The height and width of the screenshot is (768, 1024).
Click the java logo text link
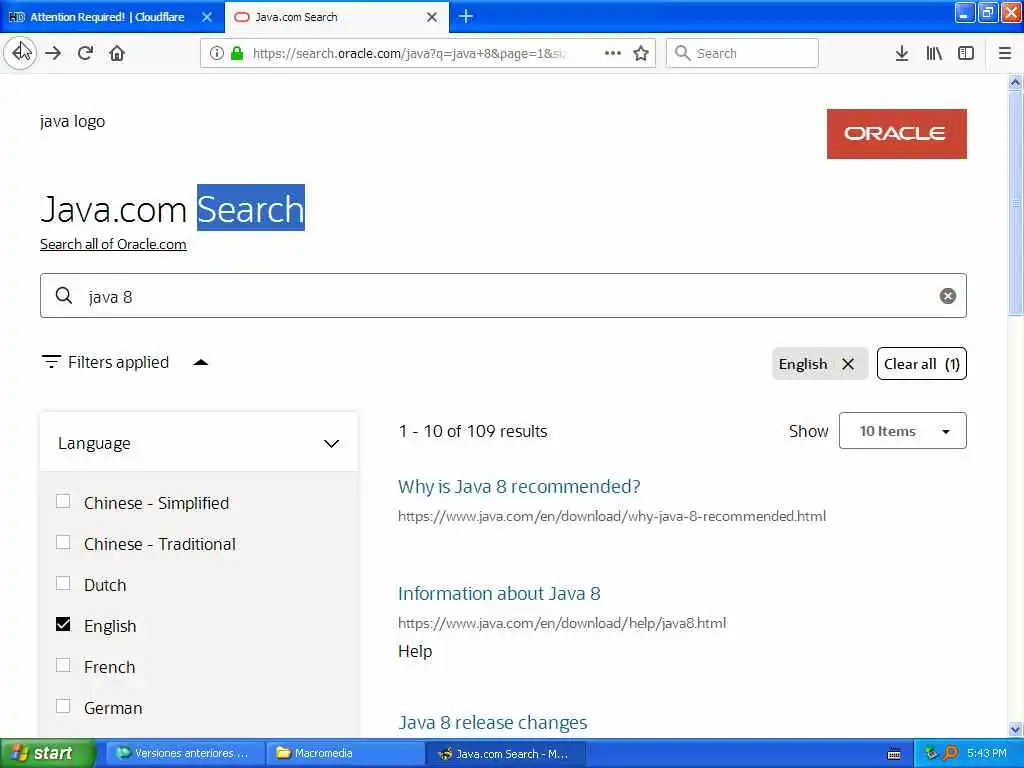72,121
